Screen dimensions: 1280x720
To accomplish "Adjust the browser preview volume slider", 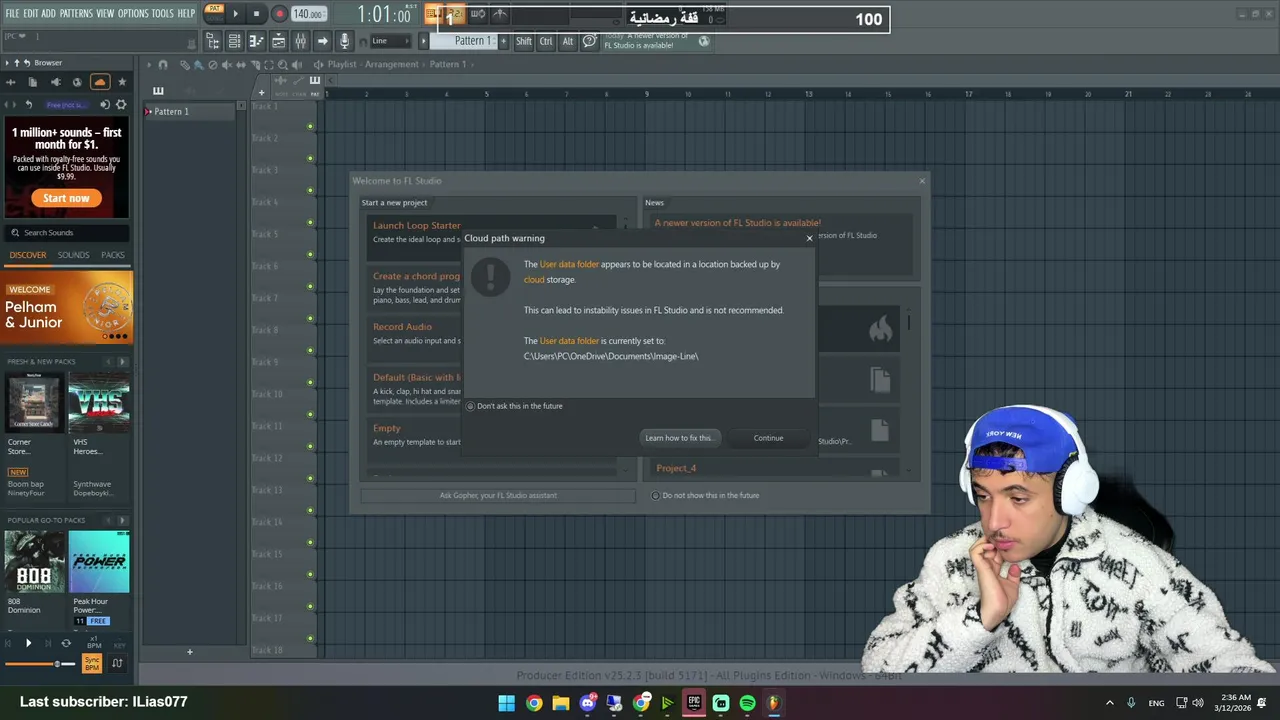I will coord(38,664).
